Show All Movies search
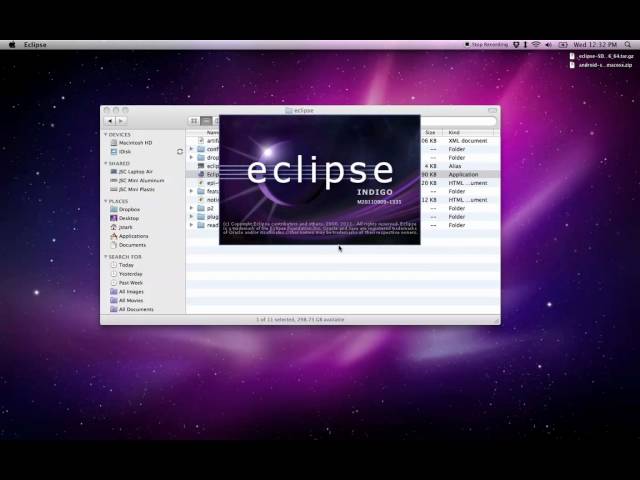Viewport: 640px width, 480px height. [x=127, y=300]
